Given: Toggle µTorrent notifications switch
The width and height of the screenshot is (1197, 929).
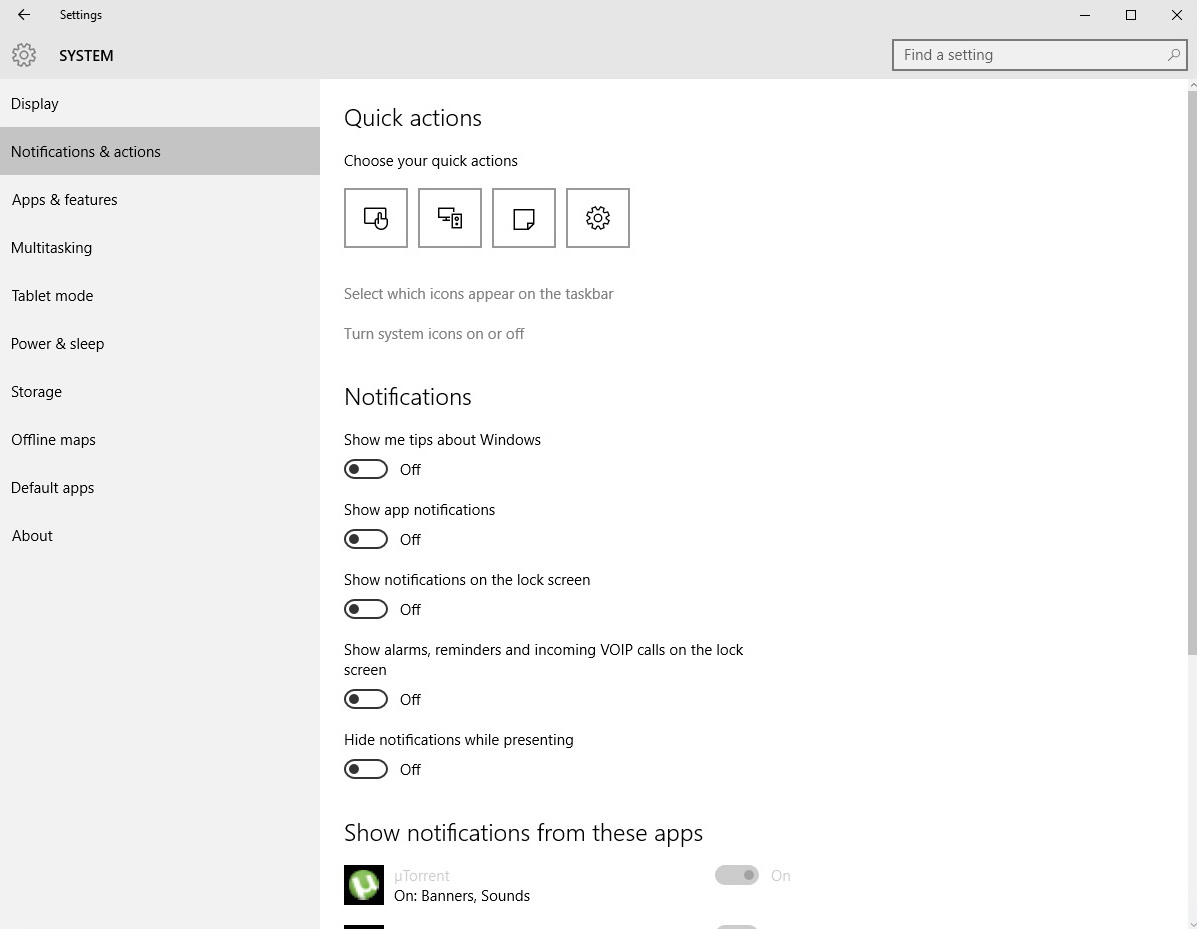Looking at the screenshot, I should 737,876.
